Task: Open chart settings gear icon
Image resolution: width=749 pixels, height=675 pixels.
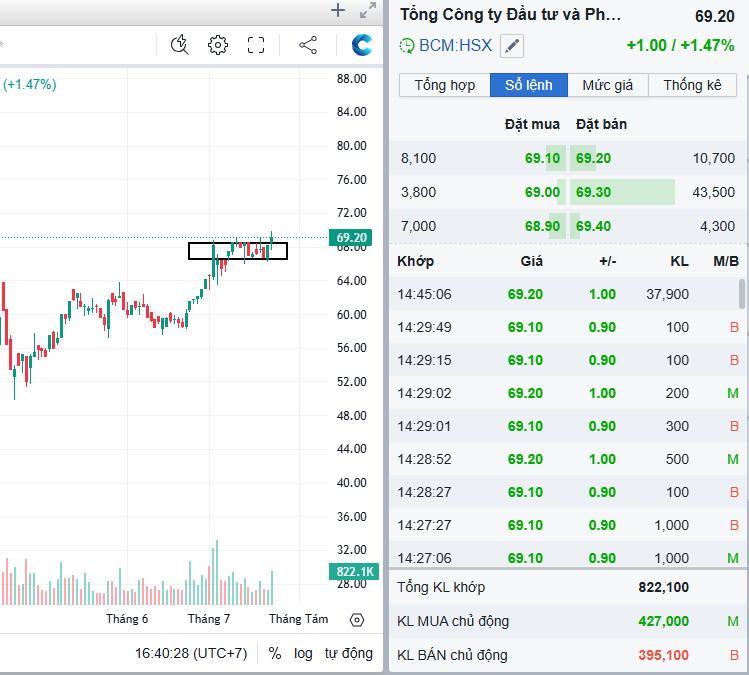Action: click(x=218, y=45)
